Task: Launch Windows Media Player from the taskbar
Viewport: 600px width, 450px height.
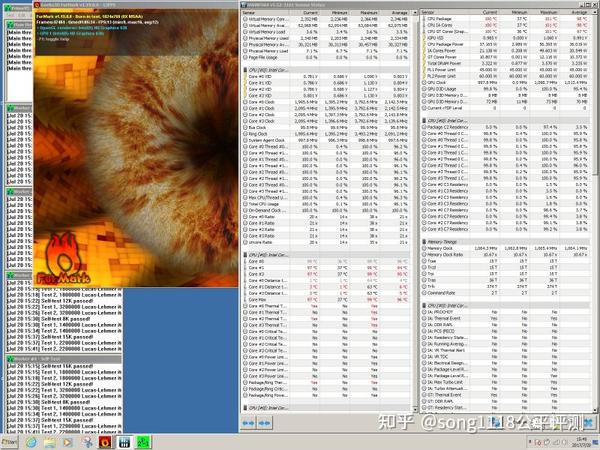Action: [68, 442]
